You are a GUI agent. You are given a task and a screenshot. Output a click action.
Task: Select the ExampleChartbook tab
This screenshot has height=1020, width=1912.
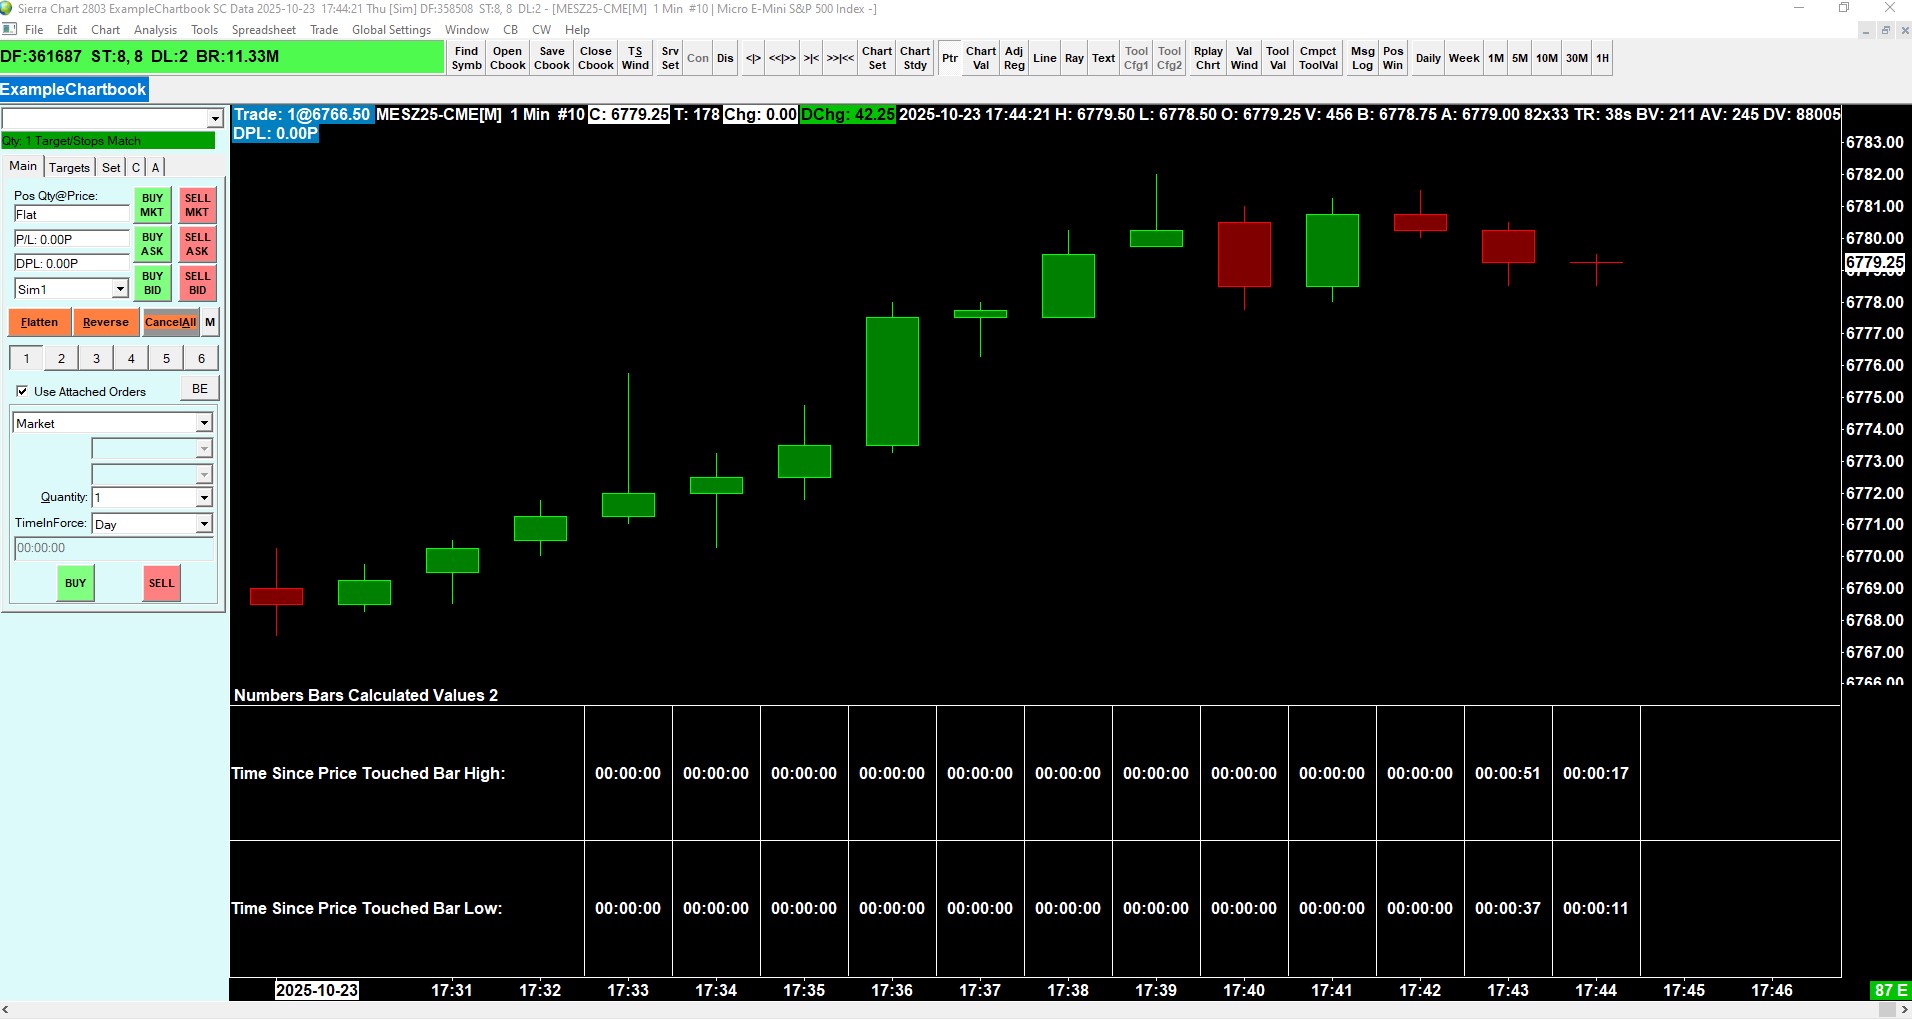click(74, 89)
